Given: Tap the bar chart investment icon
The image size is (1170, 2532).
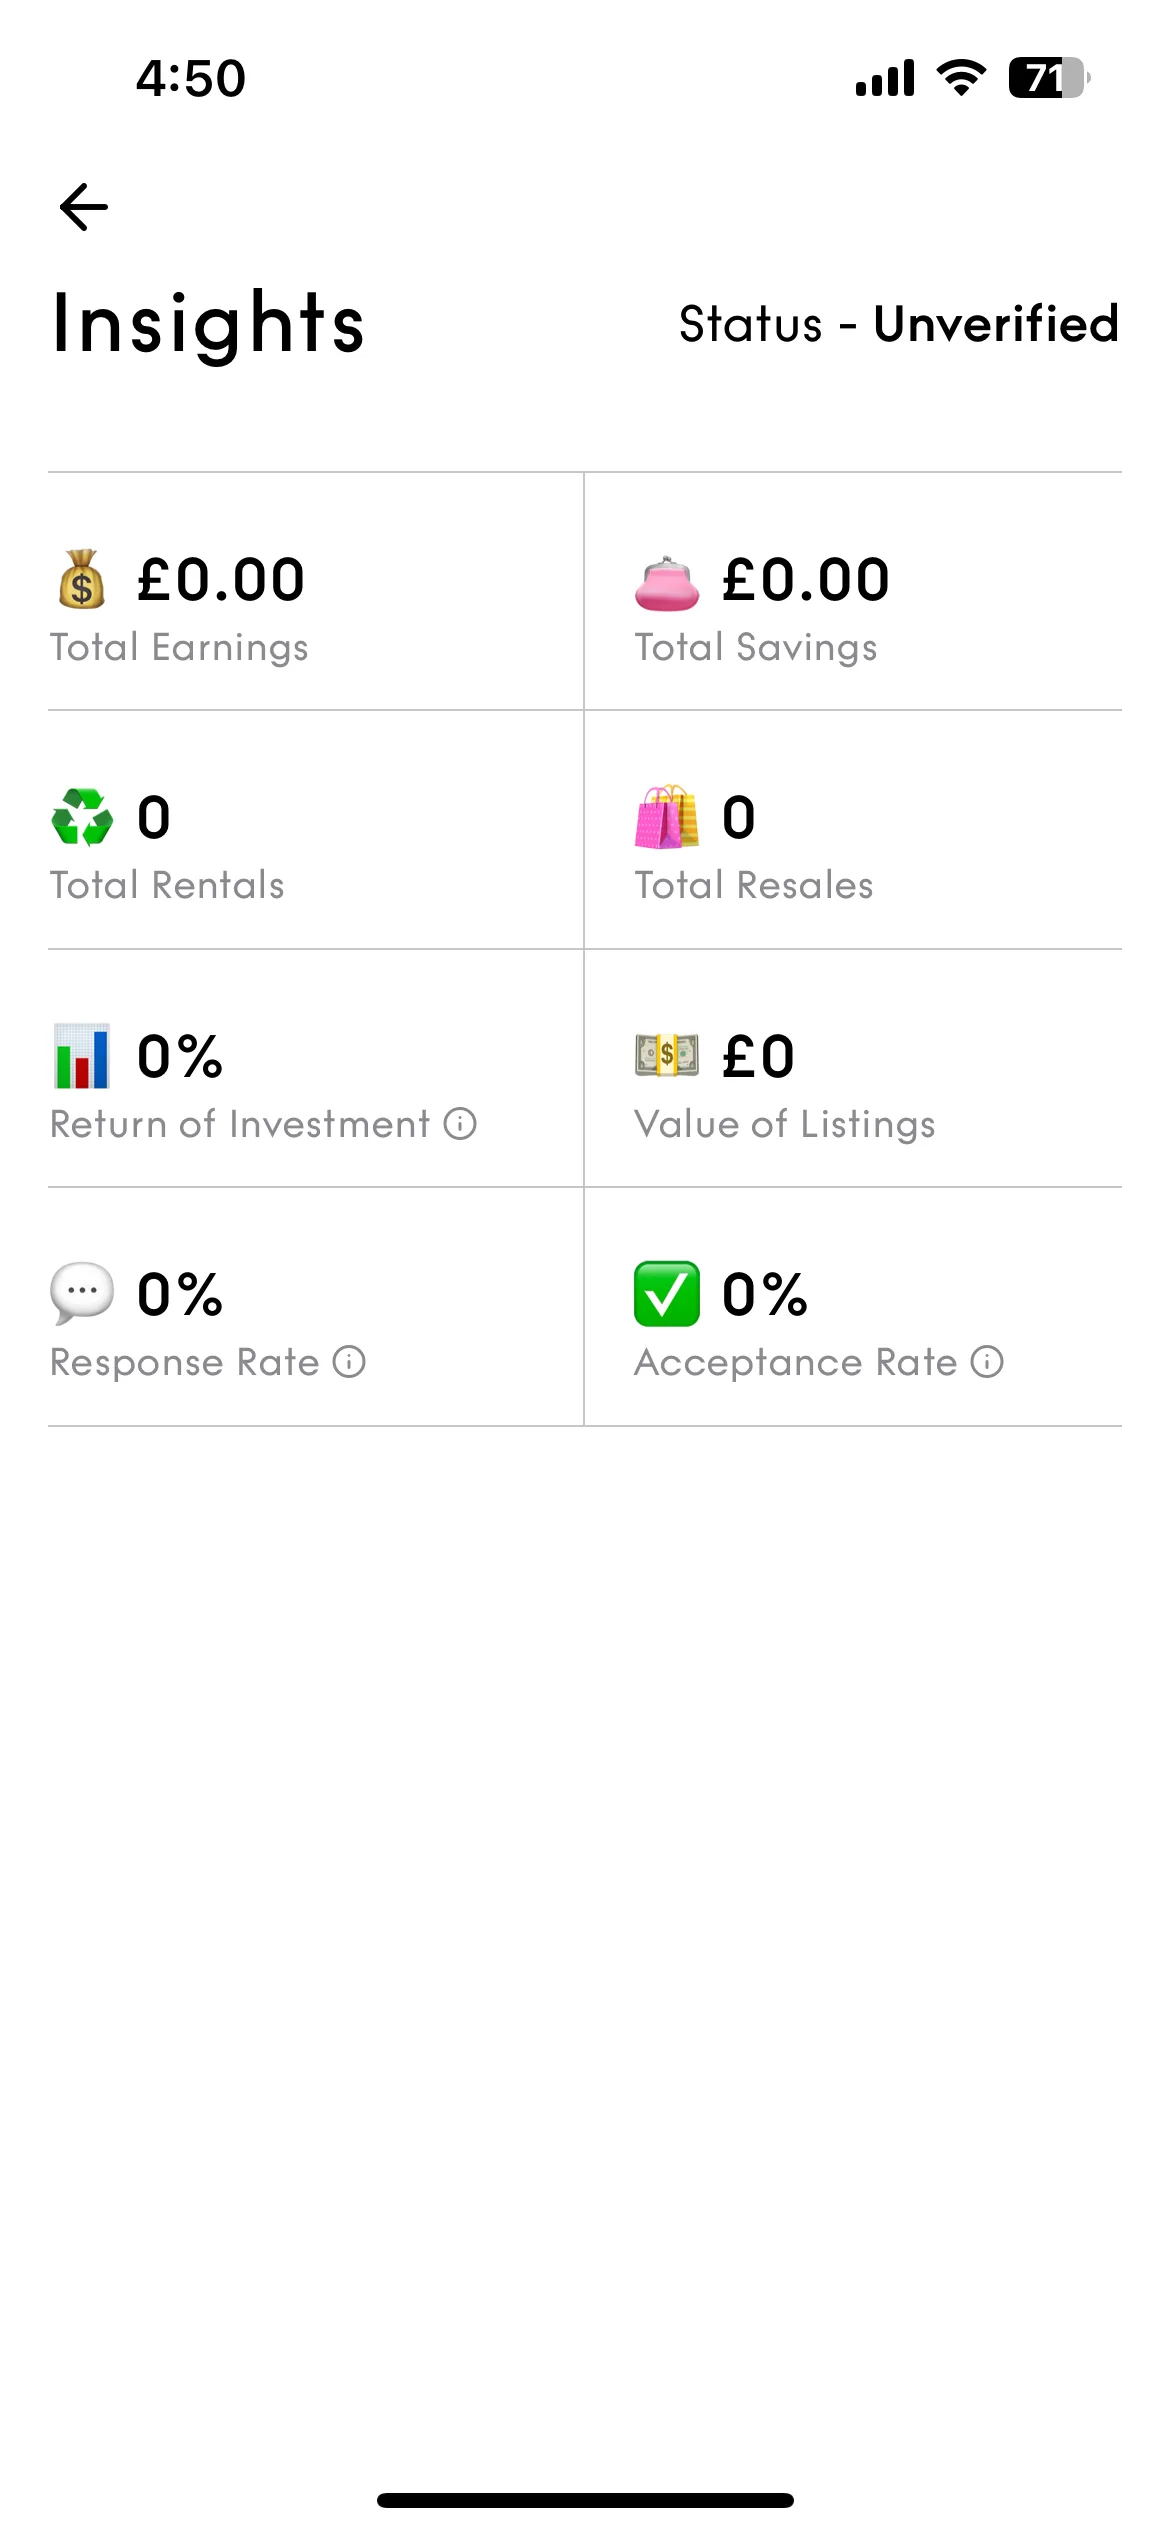Looking at the screenshot, I should pos(82,1056).
